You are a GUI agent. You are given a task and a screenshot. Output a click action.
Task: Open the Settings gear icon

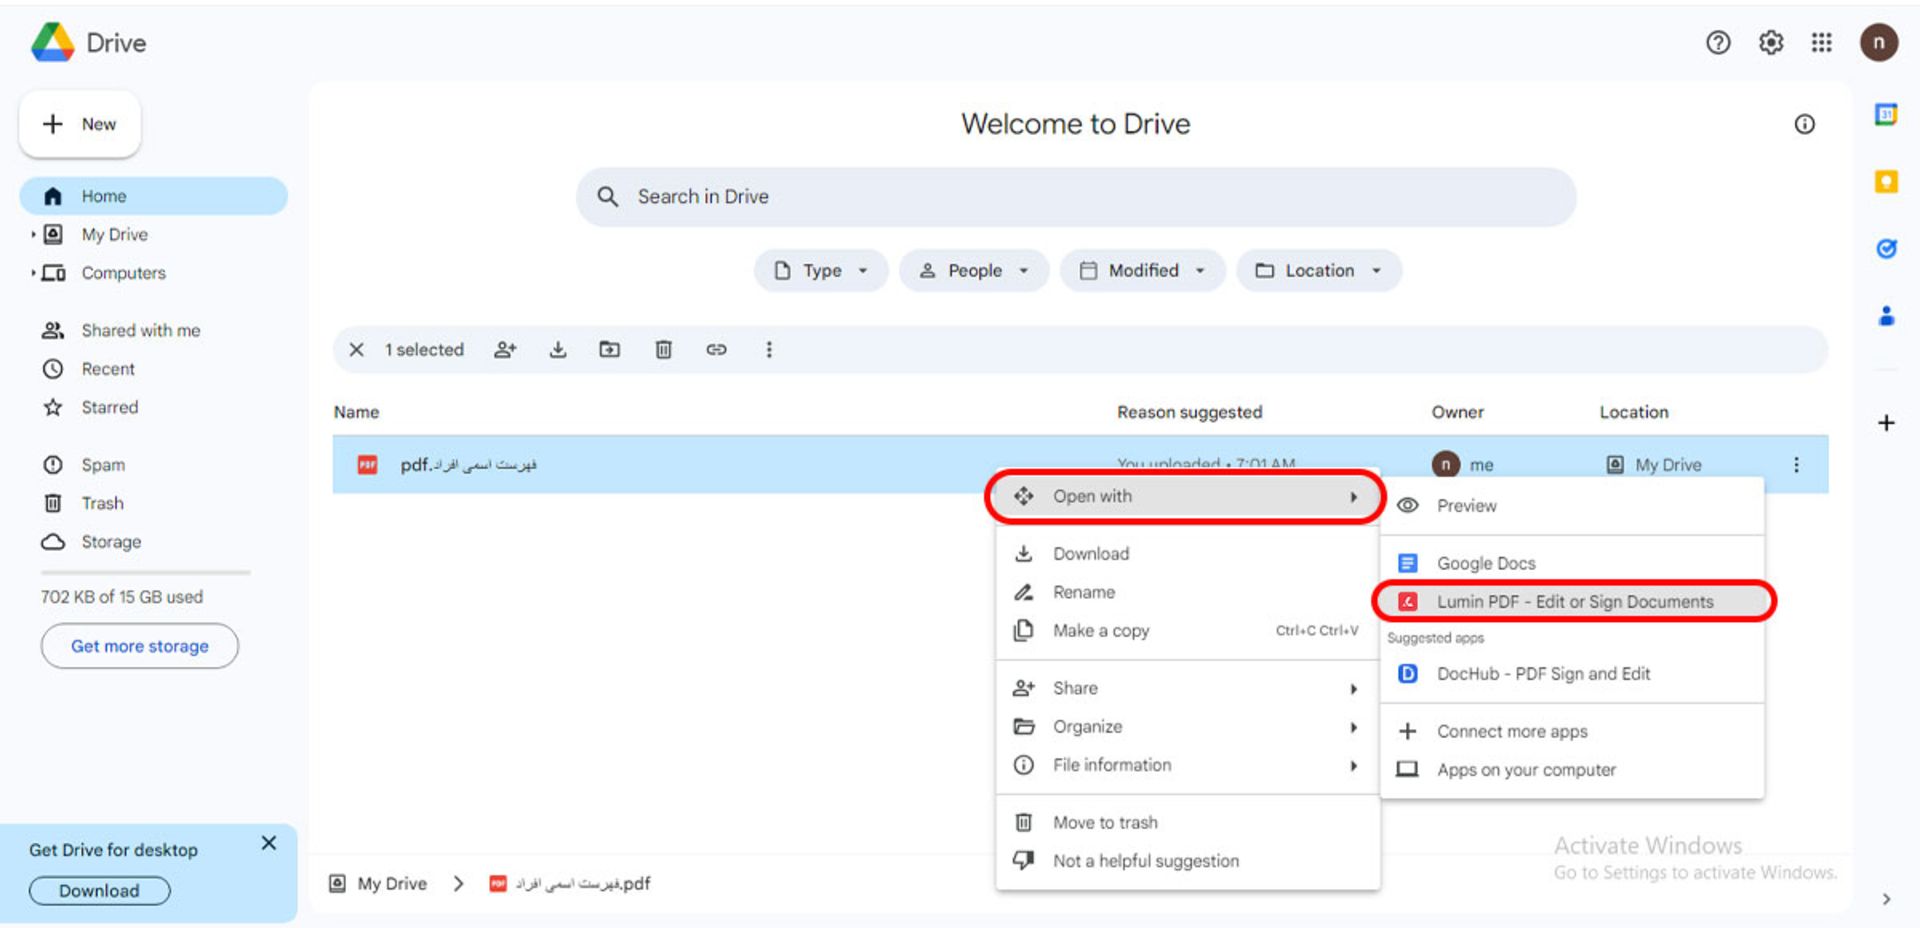[x=1771, y=43]
